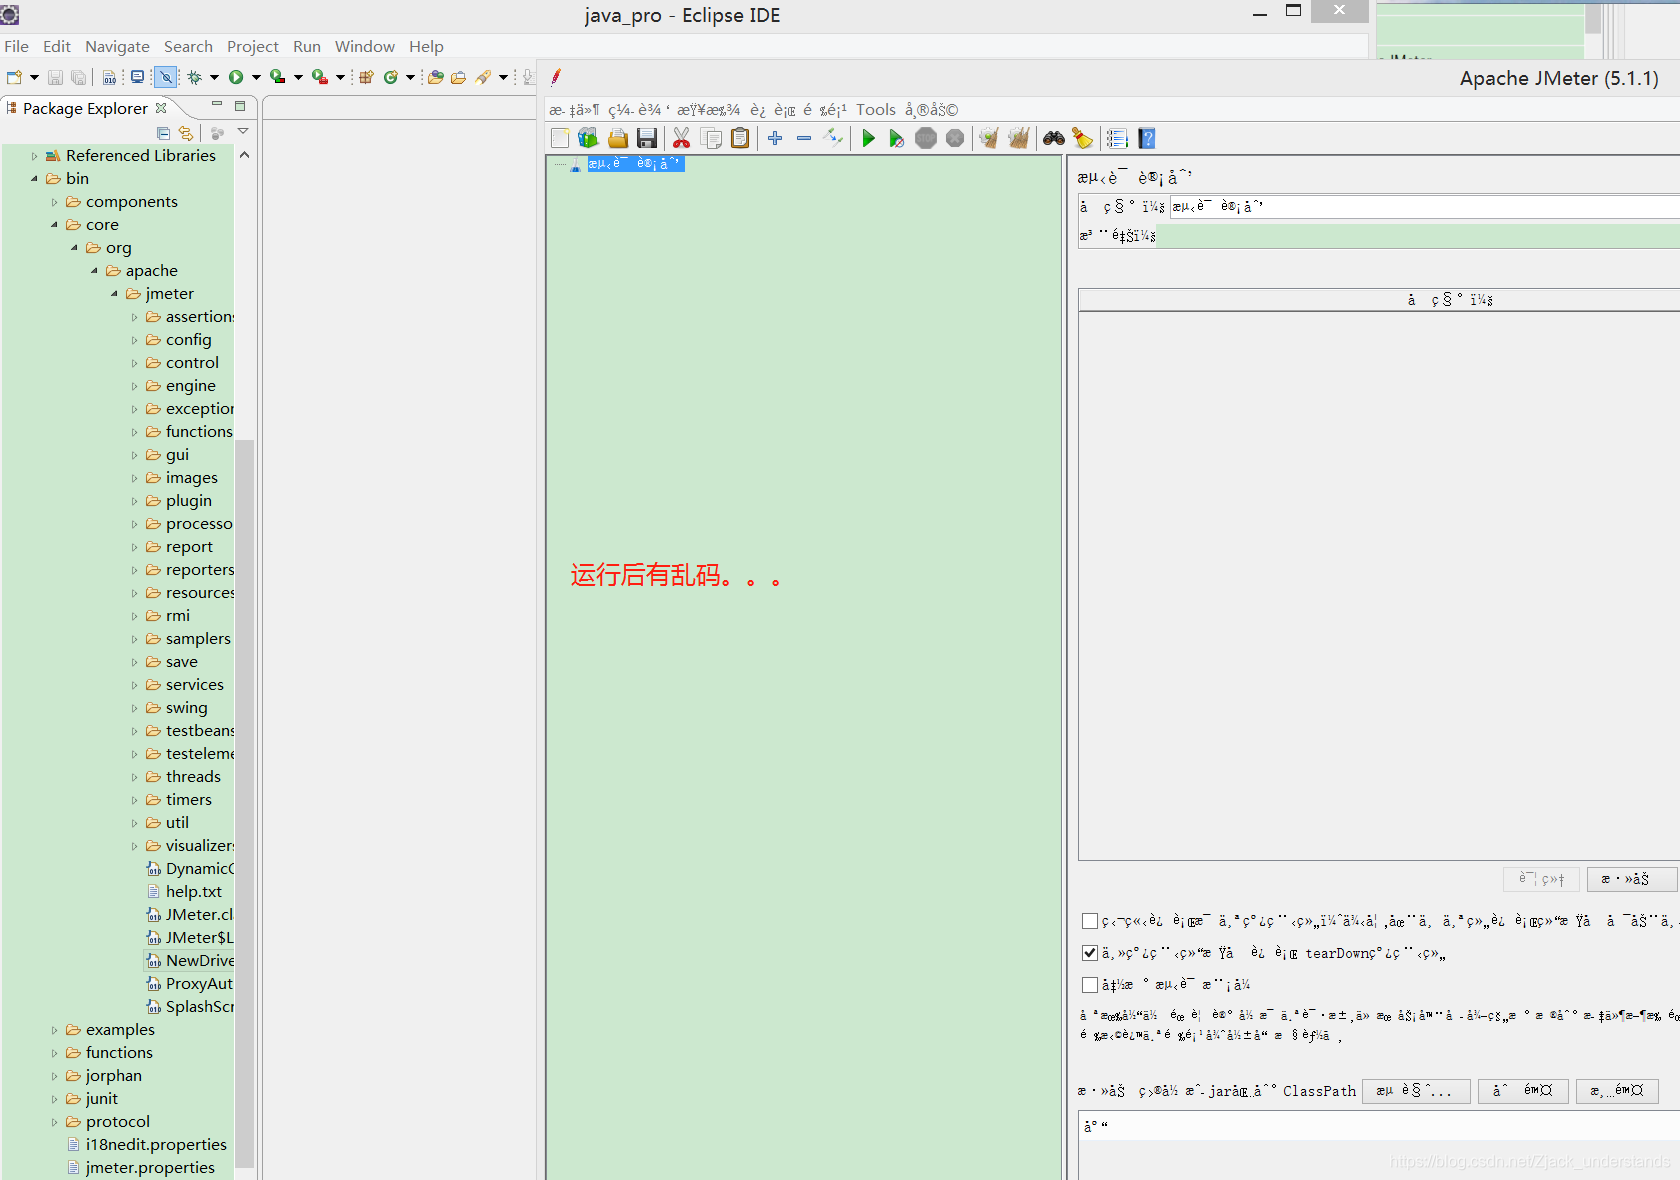Toggle first checkbox below JMeter variables table
Viewport: 1680px width, 1180px height.
[x=1090, y=921]
